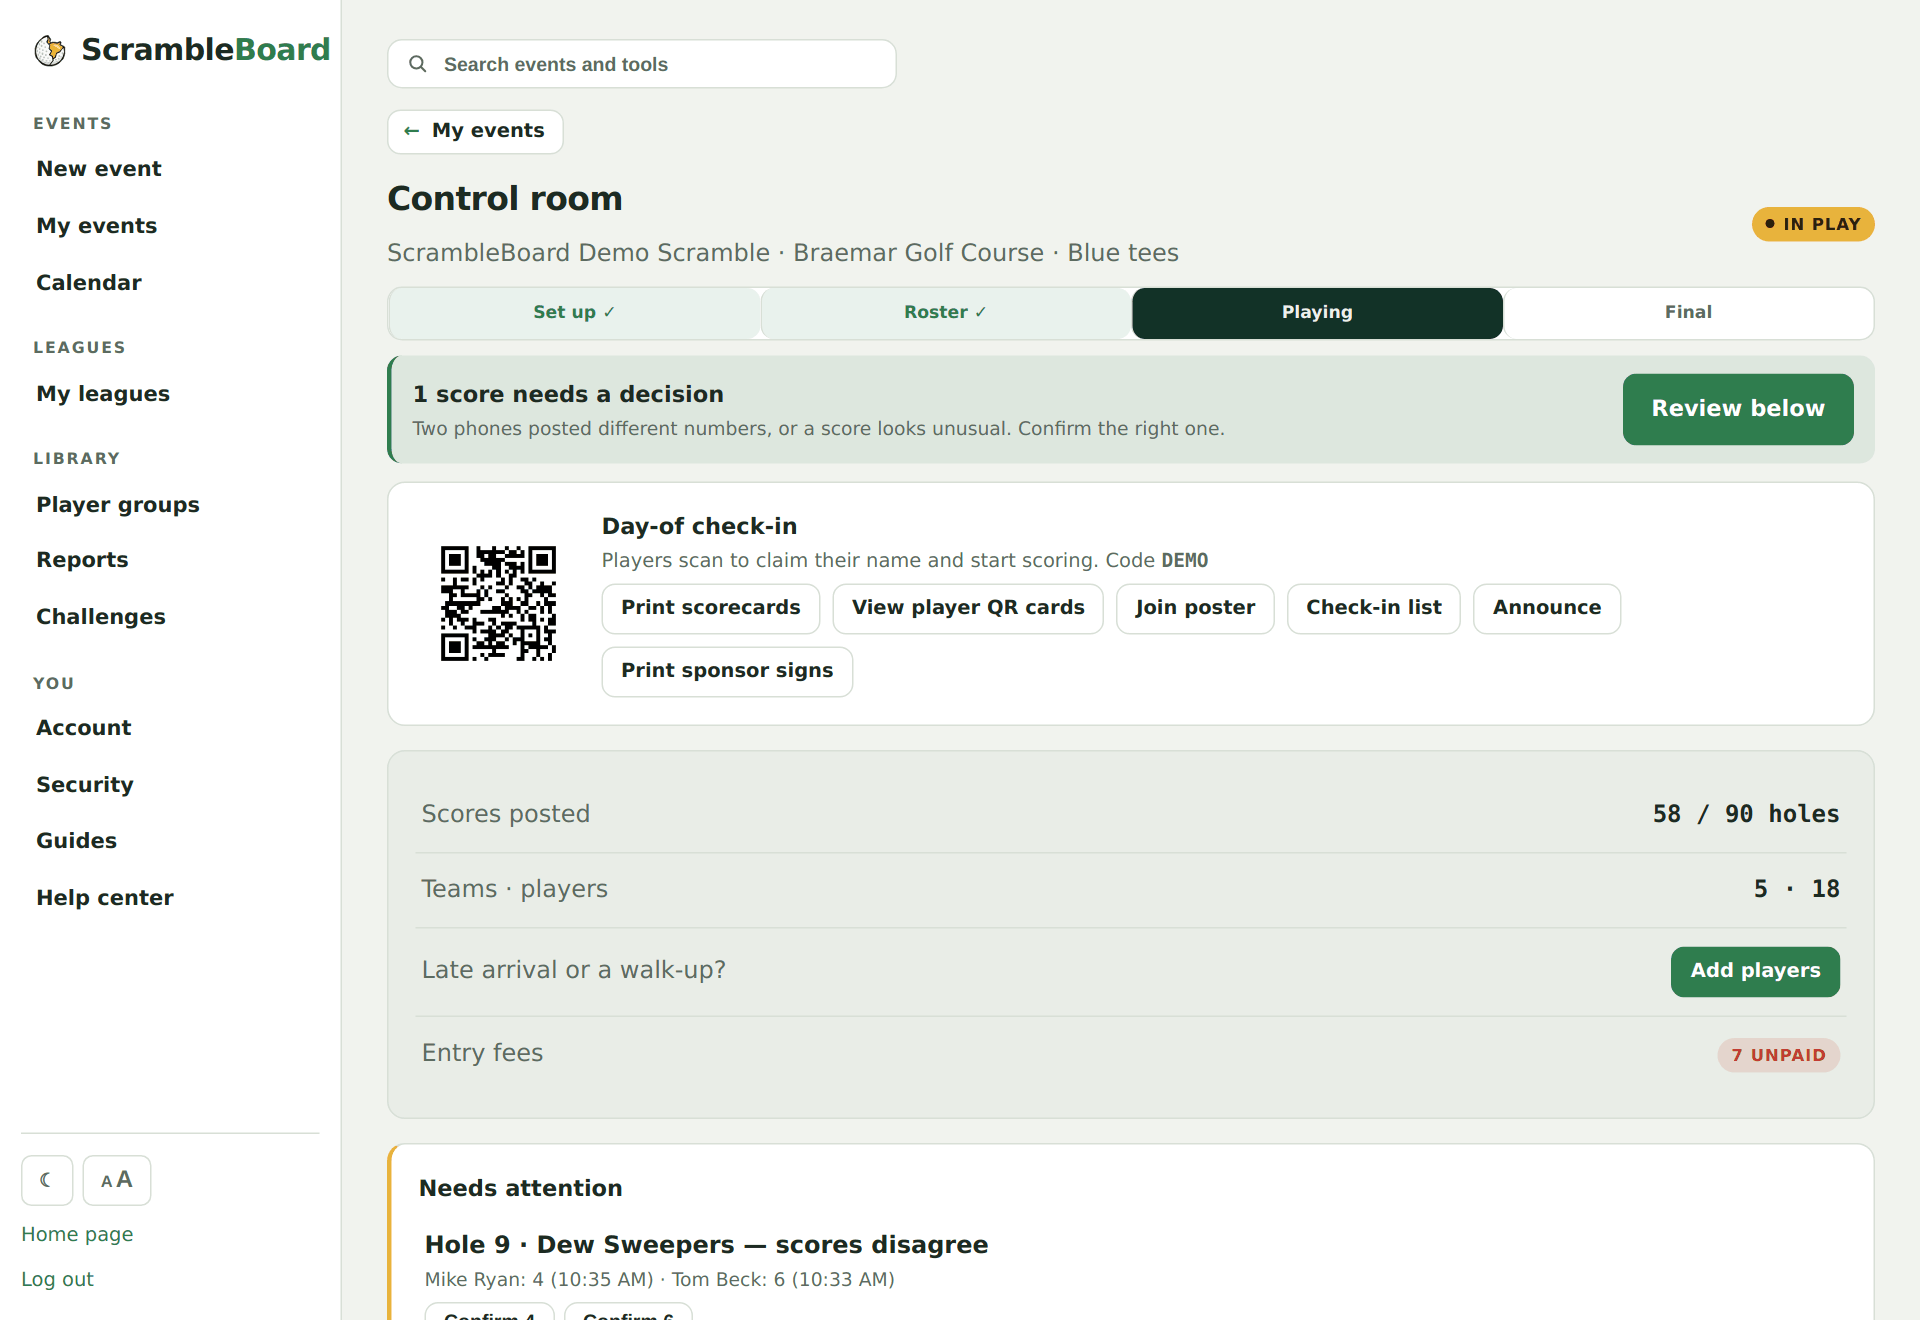1920x1320 pixels.
Task: Click '58 / 90 holes' scores value
Action: [x=1745, y=814]
